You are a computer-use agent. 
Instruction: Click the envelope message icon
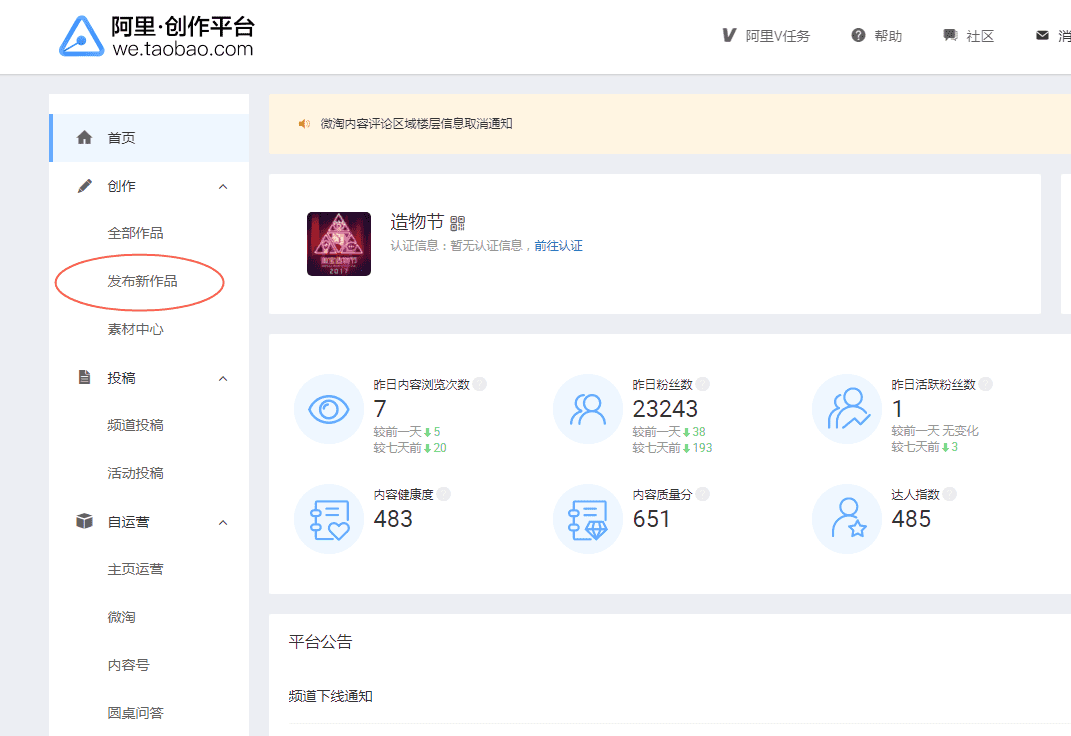coord(1042,36)
